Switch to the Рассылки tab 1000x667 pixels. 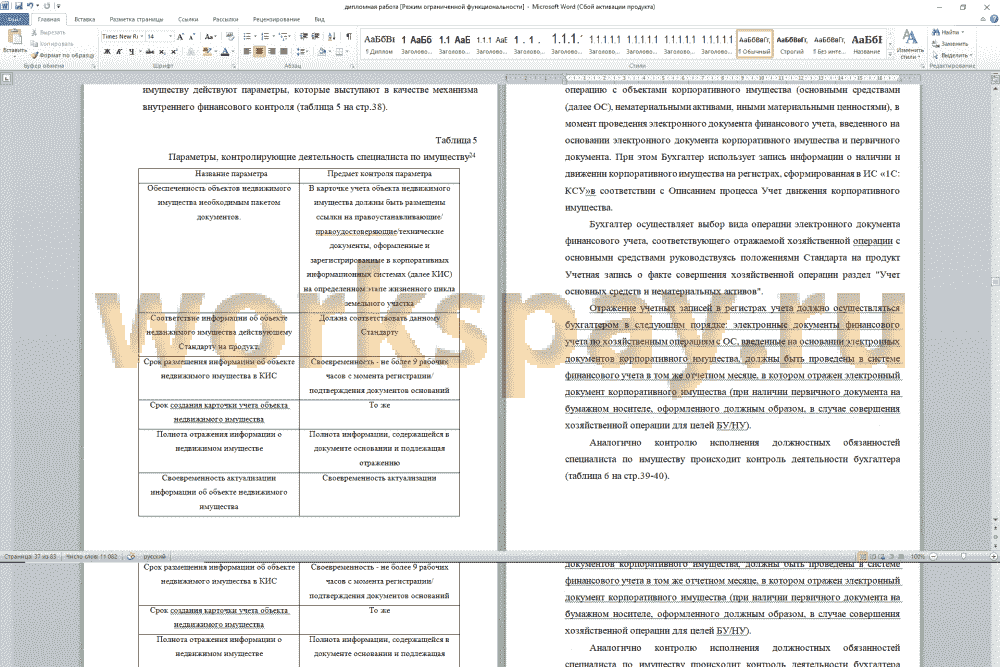tap(225, 20)
